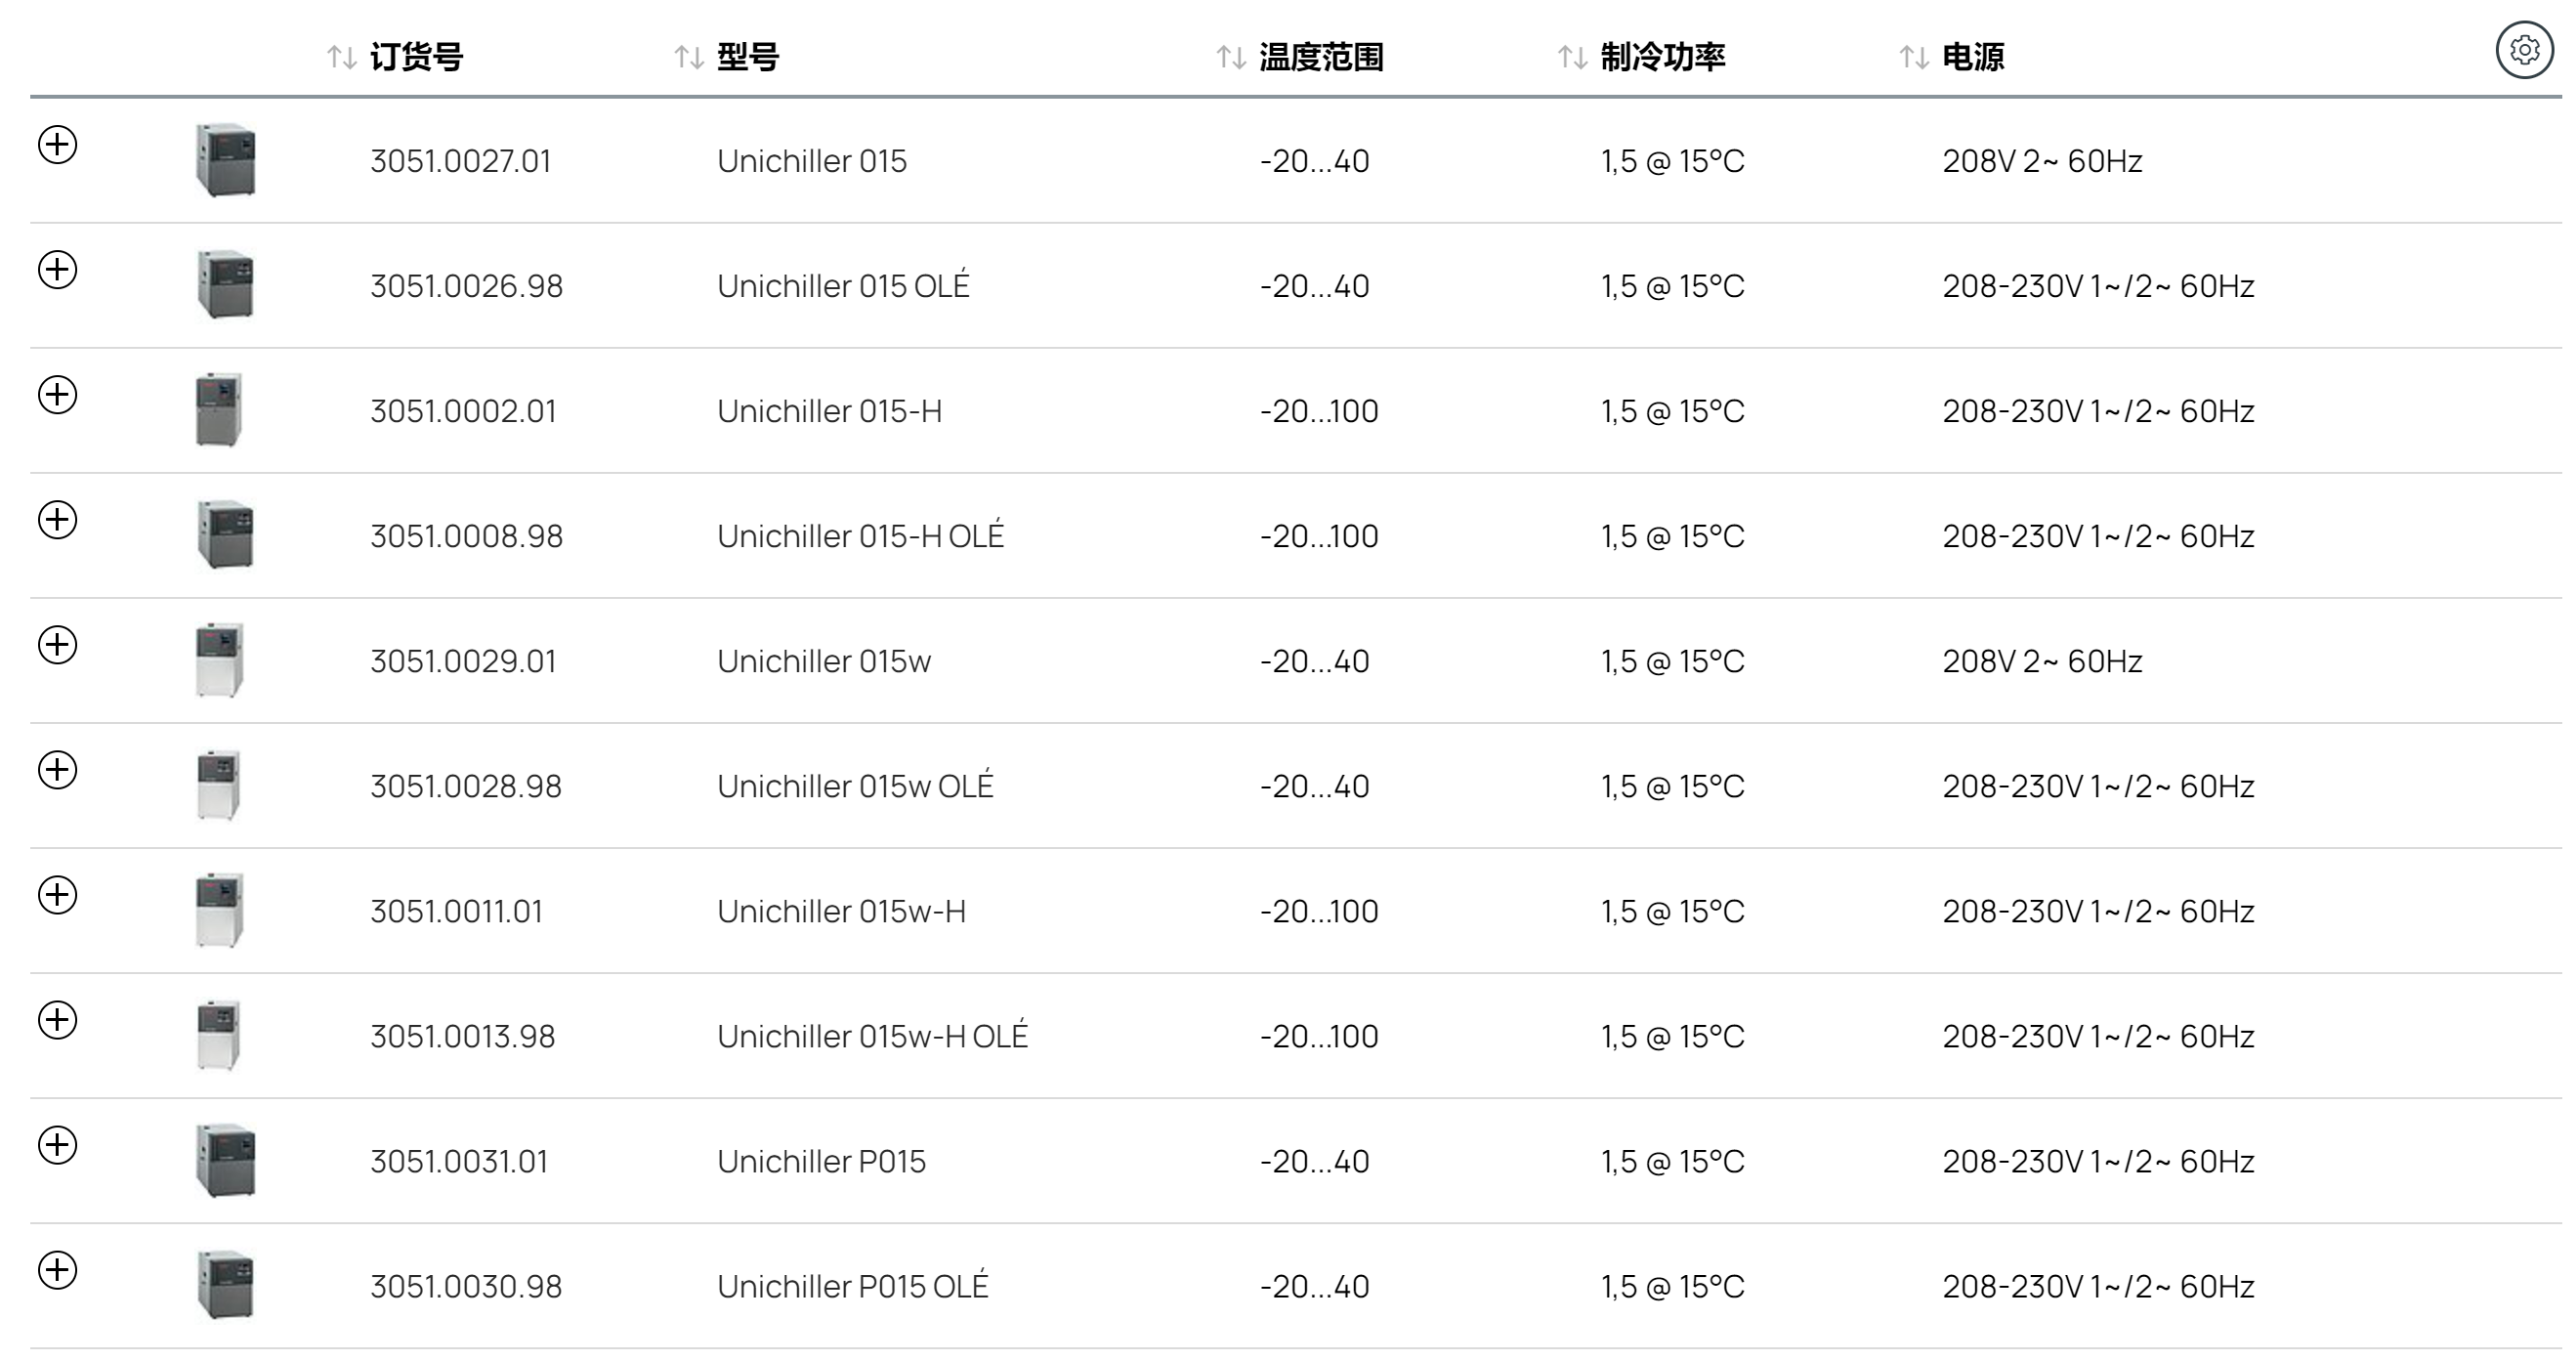Click model name Unichiller 015-H

(x=830, y=411)
